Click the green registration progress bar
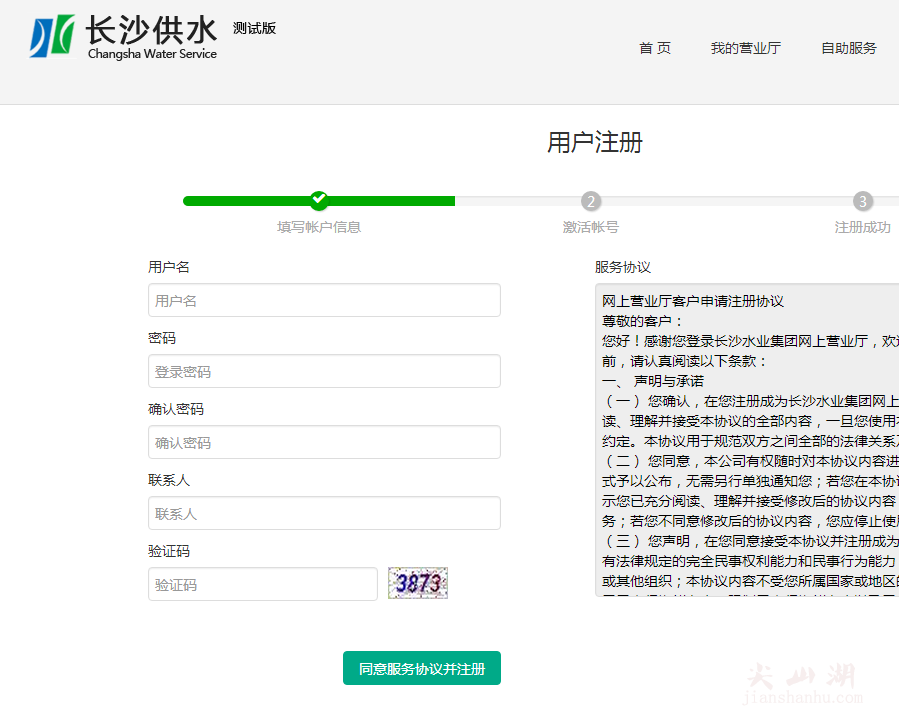The width and height of the screenshot is (899, 722). [319, 201]
